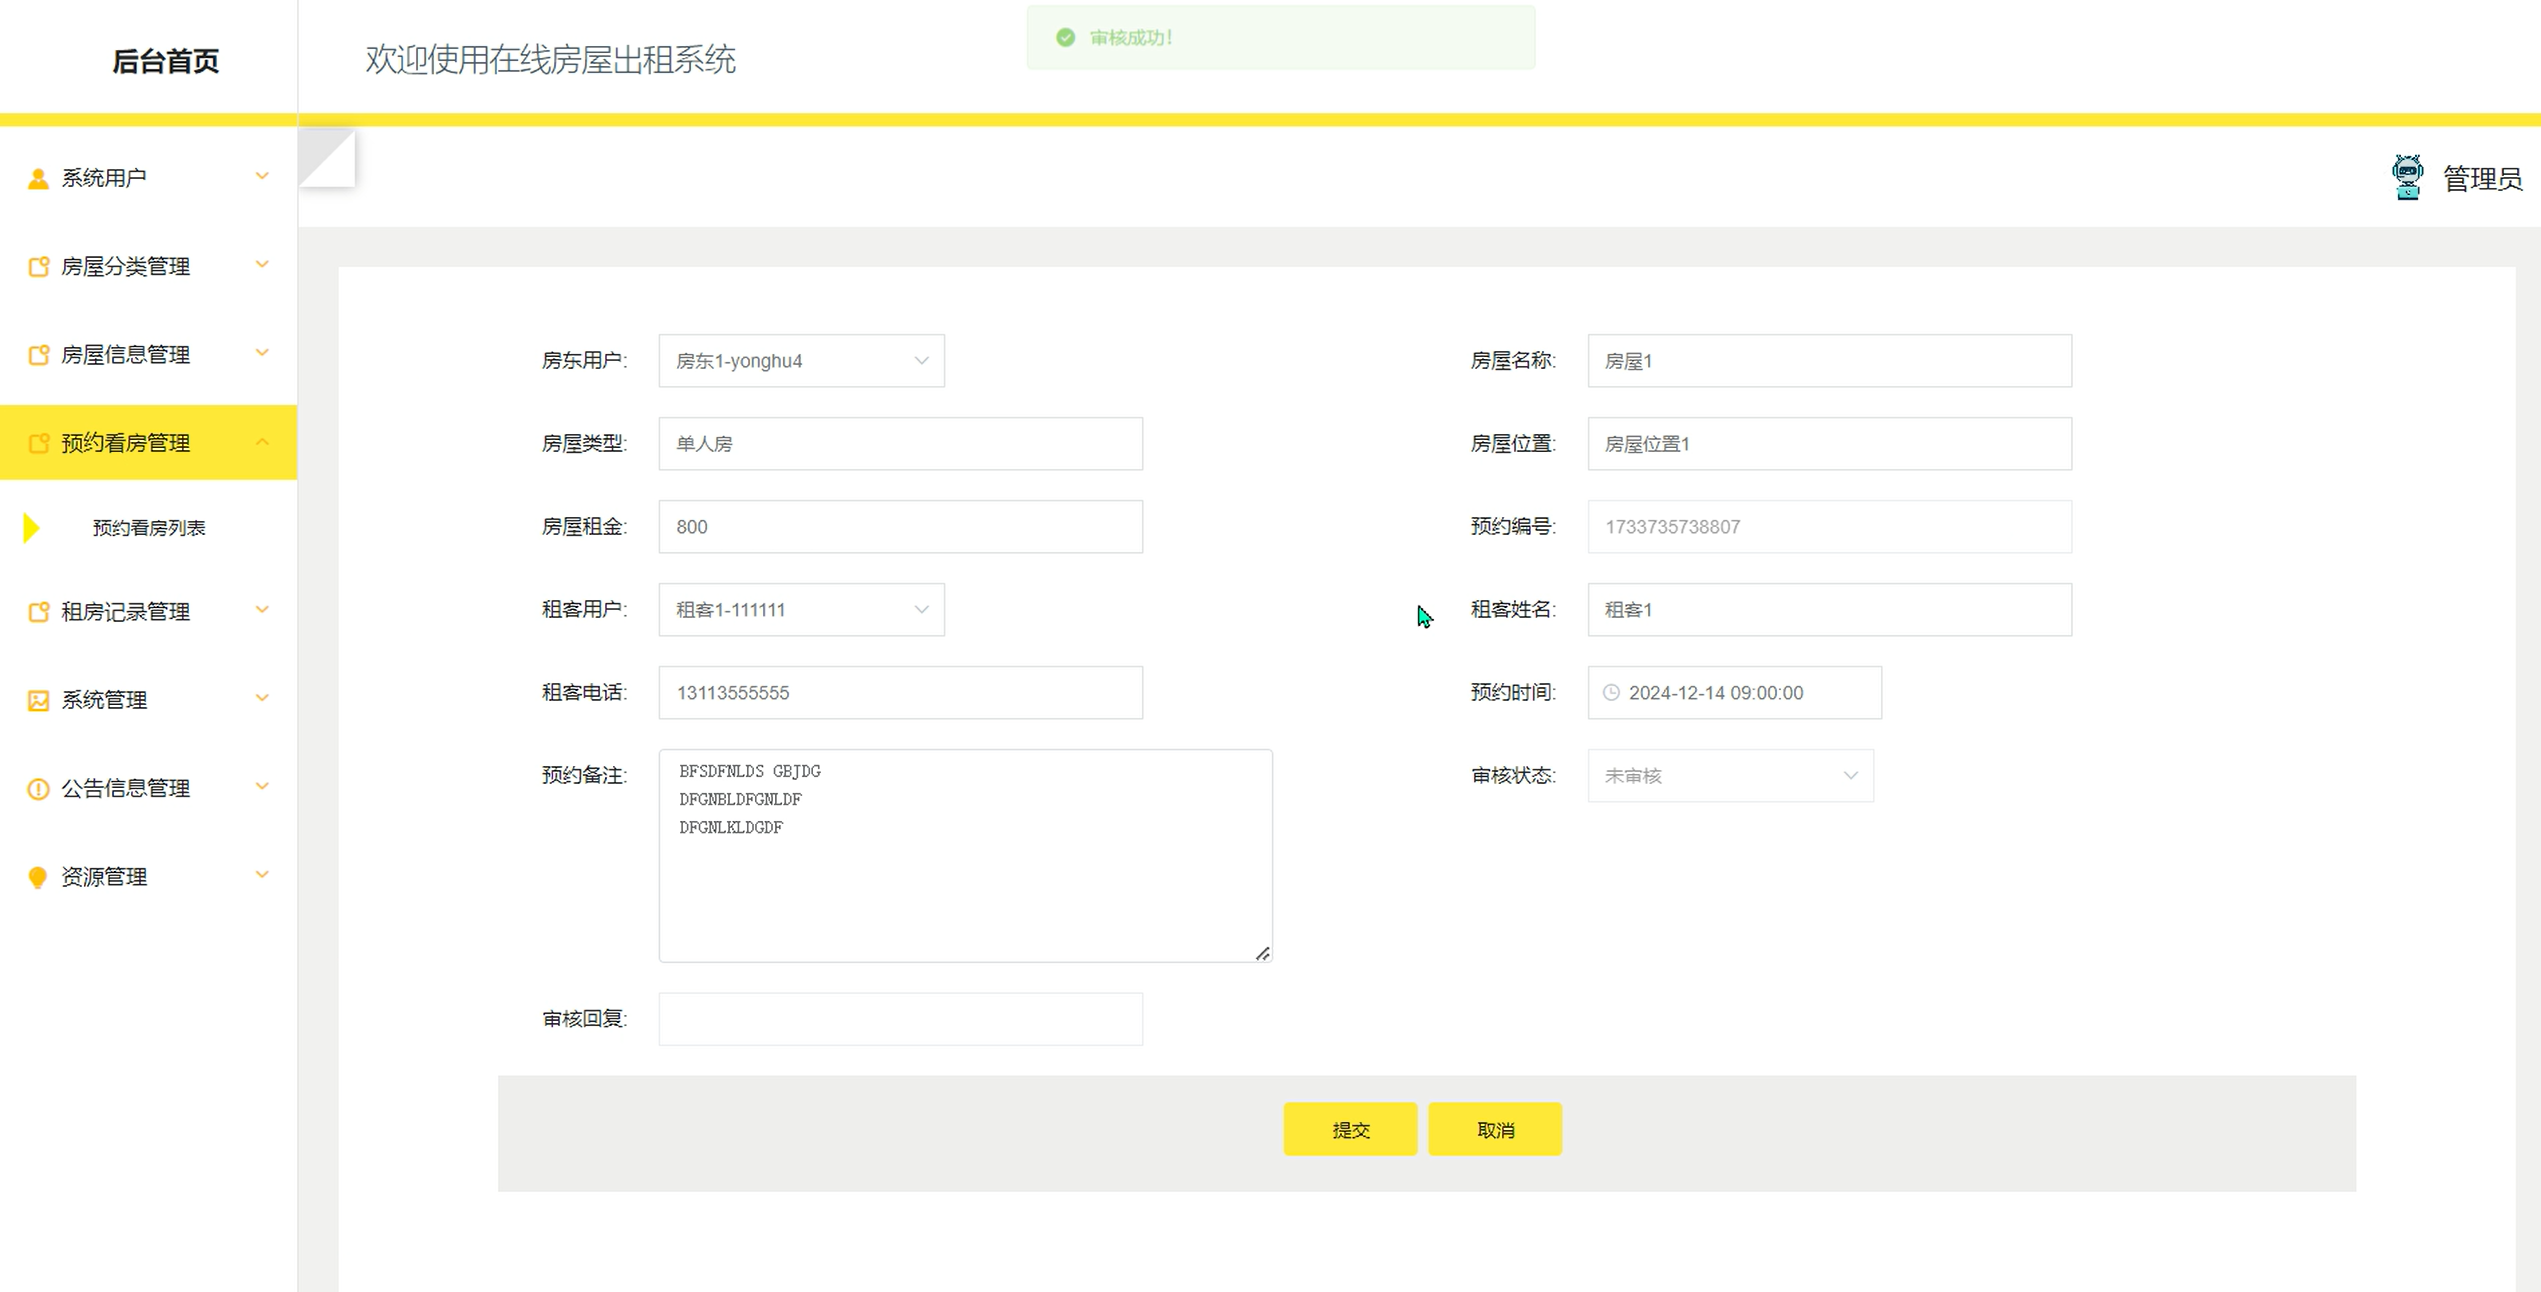Click the 预约备注 textarea resize handle
The image size is (2541, 1292).
pyautogui.click(x=1263, y=954)
